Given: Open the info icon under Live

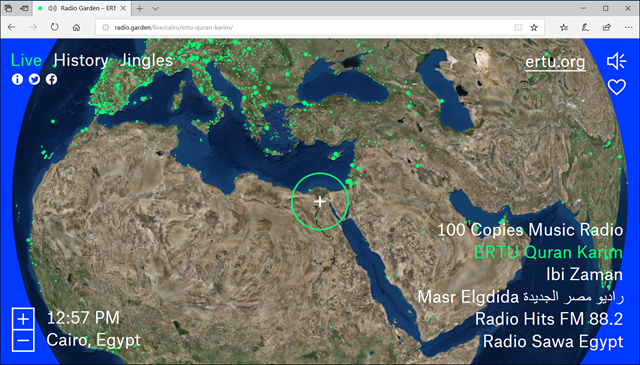Looking at the screenshot, I should coord(17,79).
